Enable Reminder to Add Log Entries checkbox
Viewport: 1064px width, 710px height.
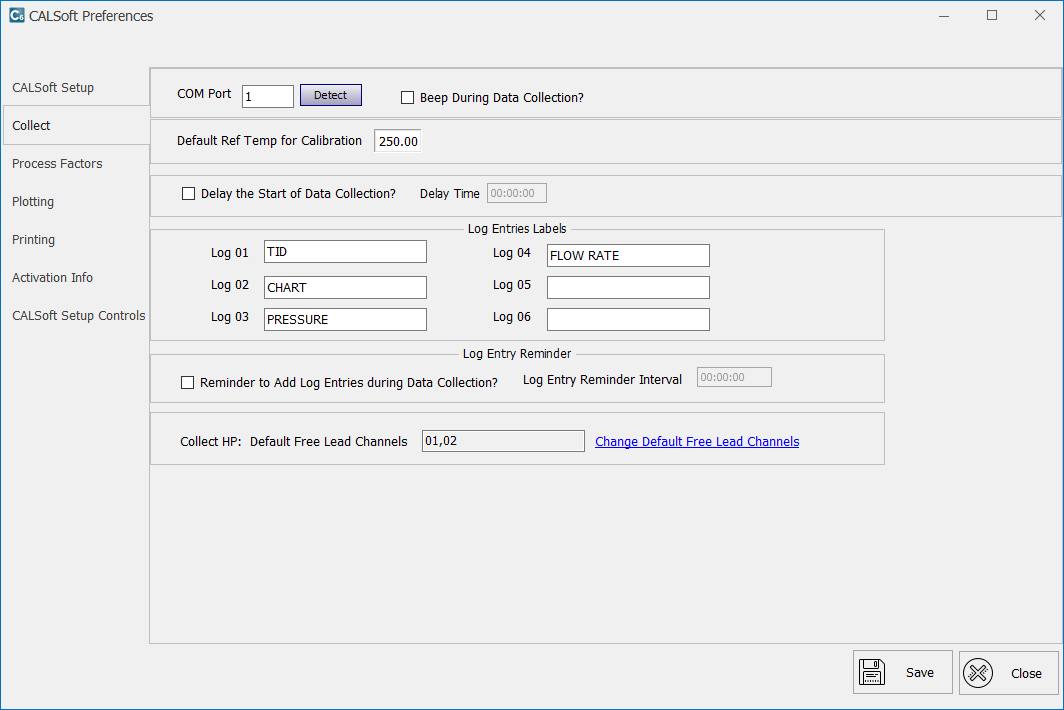187,383
